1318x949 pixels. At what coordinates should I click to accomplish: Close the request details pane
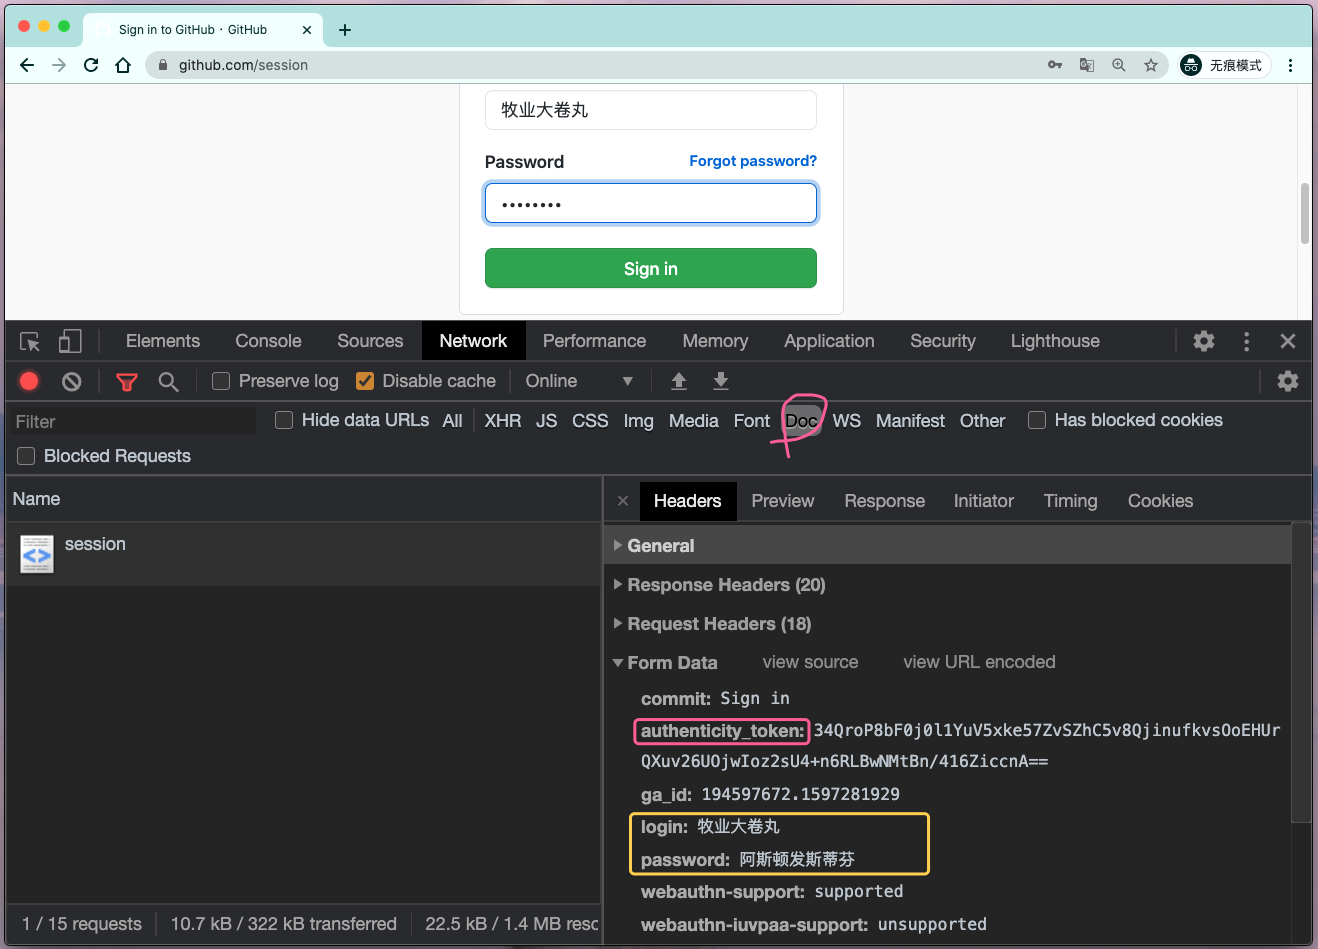point(623,501)
